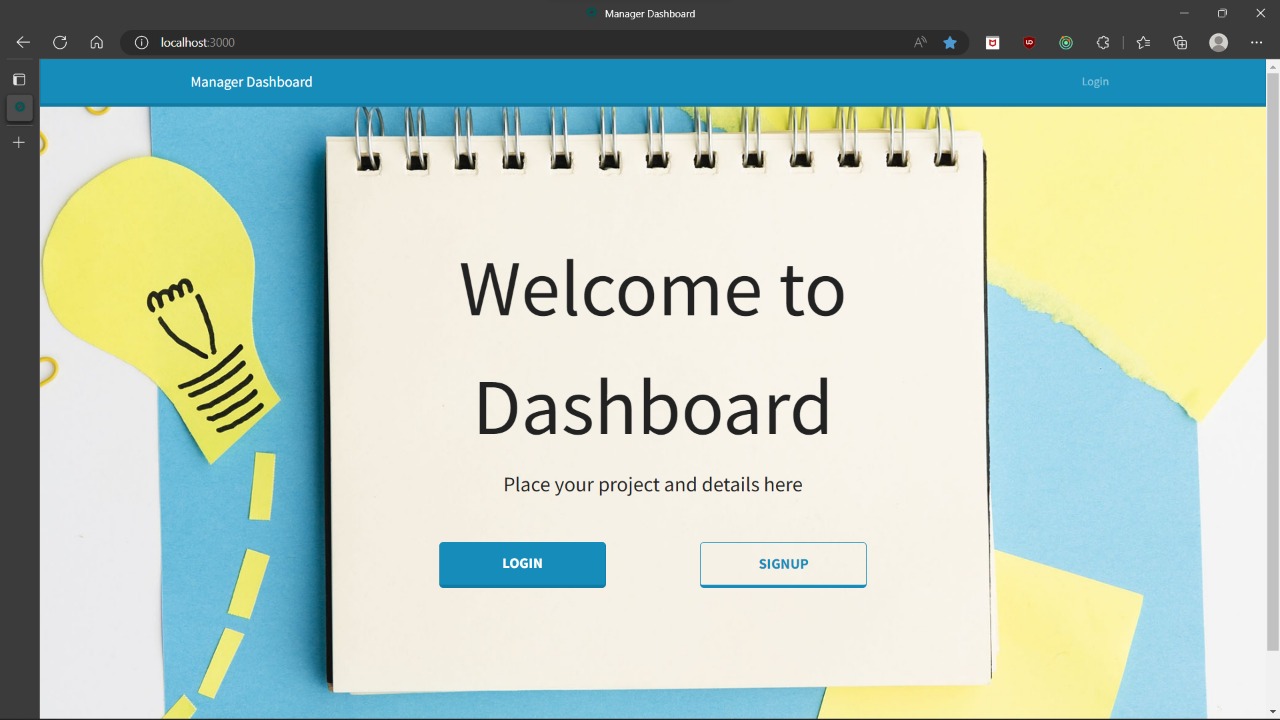Go back with the browser back arrow
This screenshot has width=1280, height=720.
[23, 42]
